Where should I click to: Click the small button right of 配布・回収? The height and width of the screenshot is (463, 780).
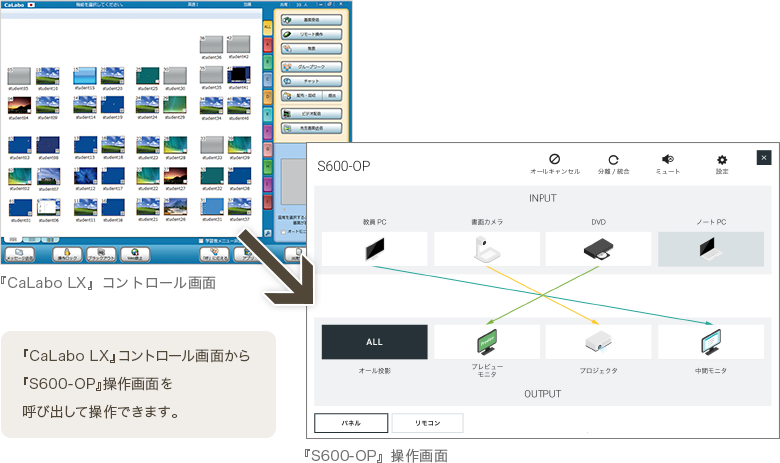point(332,95)
